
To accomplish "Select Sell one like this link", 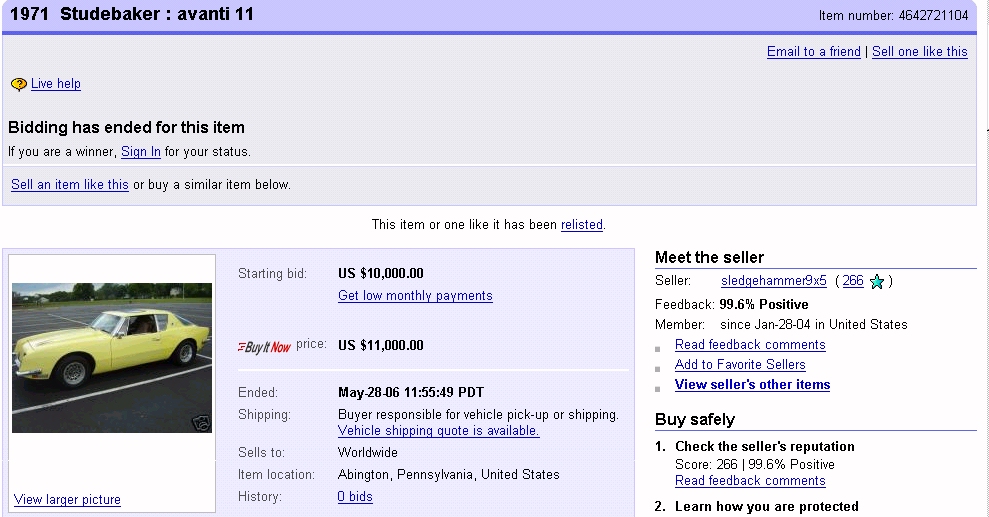I will click(x=919, y=52).
